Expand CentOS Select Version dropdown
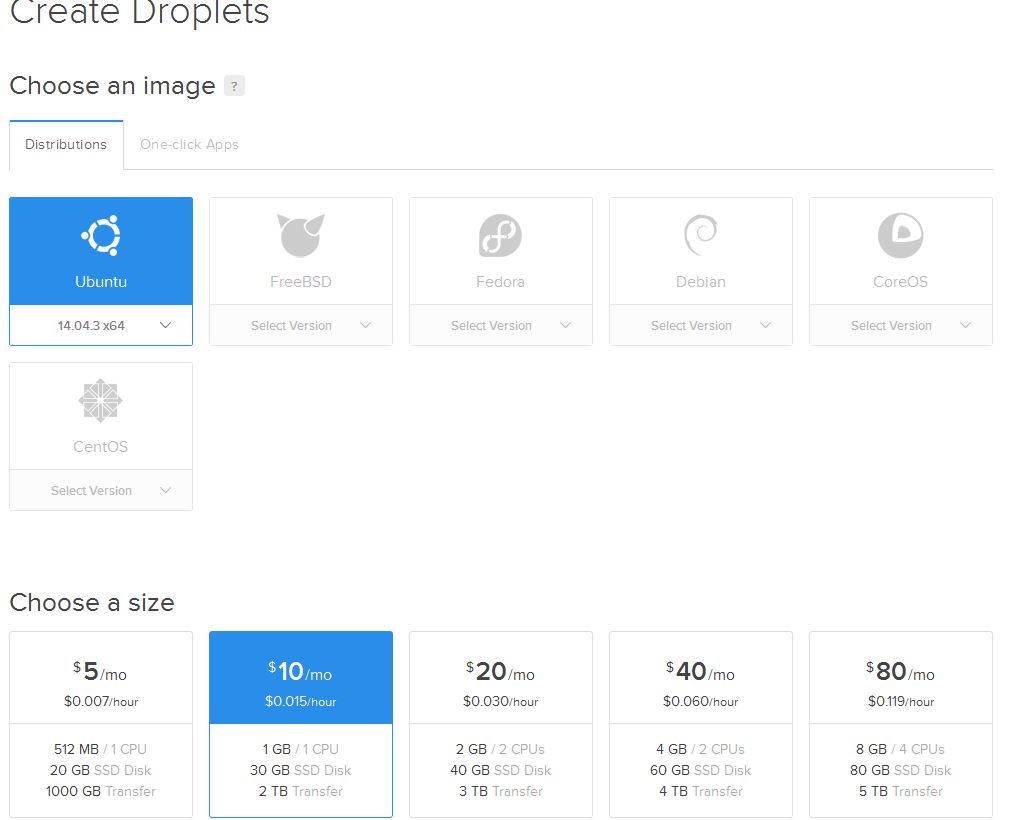This screenshot has height=820, width=1013. [101, 490]
